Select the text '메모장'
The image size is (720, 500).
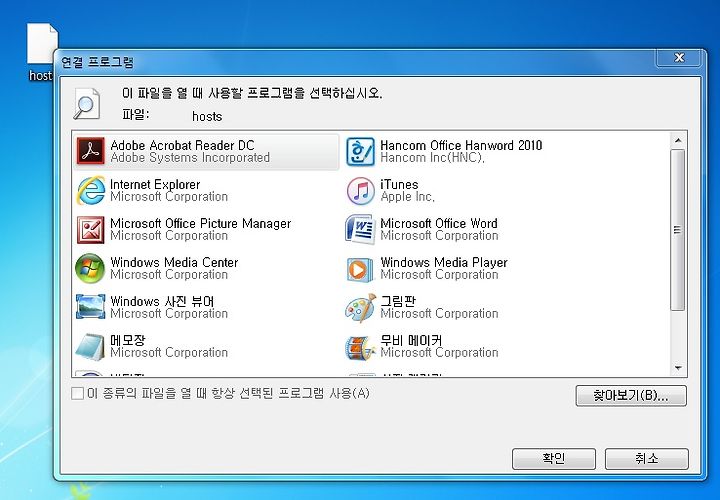point(128,340)
